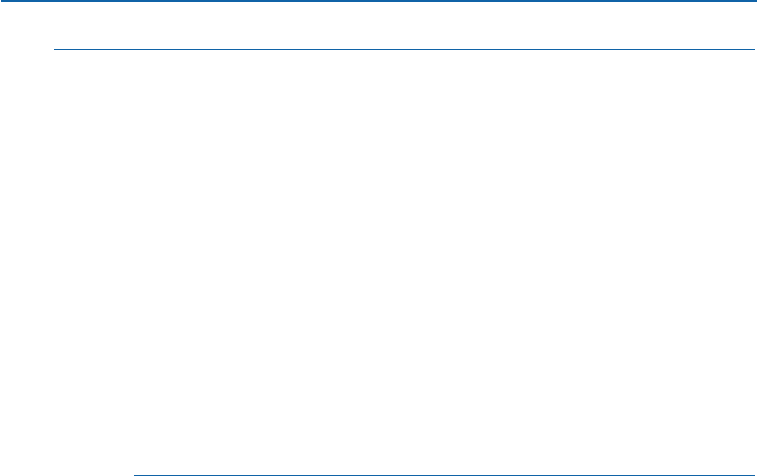The image size is (757, 476).
Task: Click empty area just below gray divider
Action: point(400,65)
